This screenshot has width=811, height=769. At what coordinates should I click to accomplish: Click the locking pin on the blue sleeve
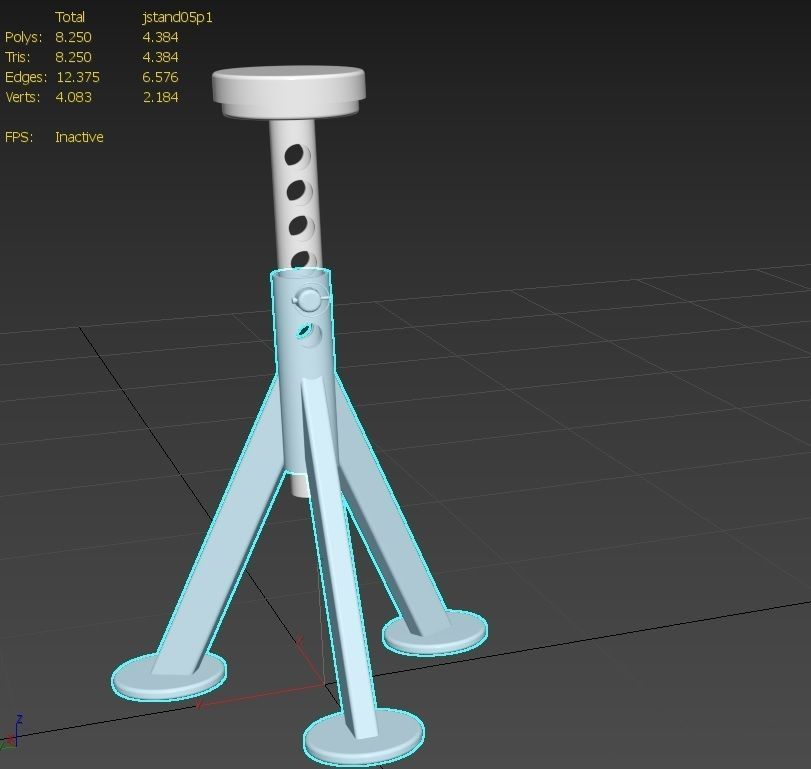click(x=309, y=300)
